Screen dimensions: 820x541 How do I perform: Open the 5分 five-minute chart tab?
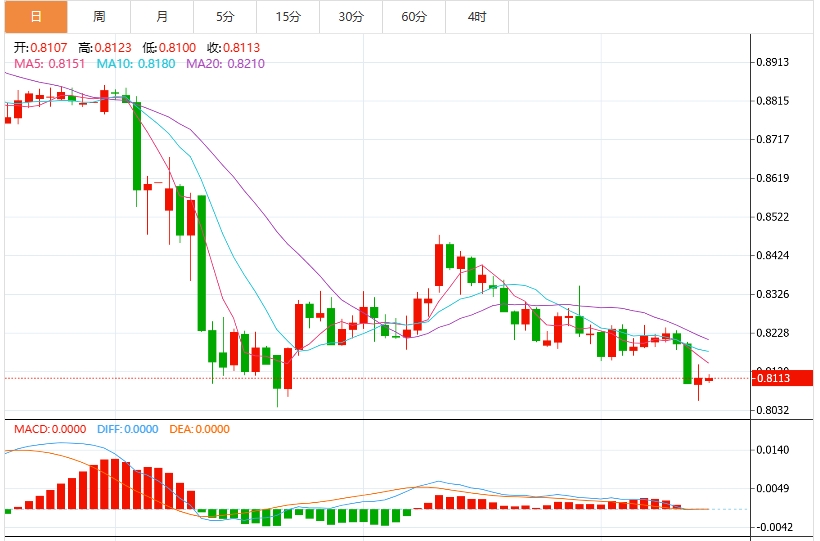pyautogui.click(x=225, y=17)
